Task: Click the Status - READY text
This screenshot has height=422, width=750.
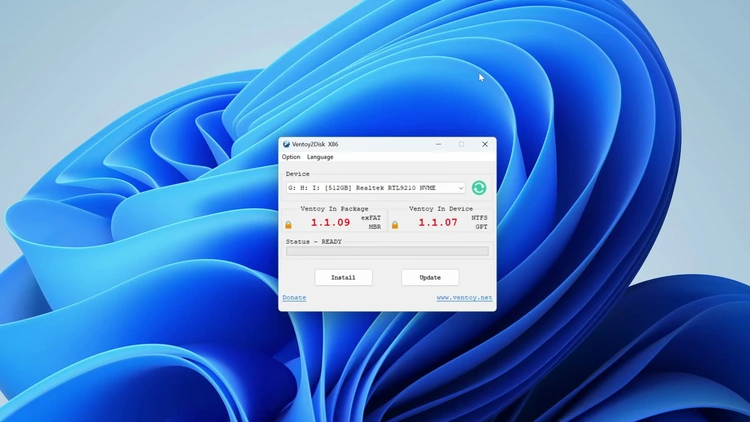Action: (314, 242)
